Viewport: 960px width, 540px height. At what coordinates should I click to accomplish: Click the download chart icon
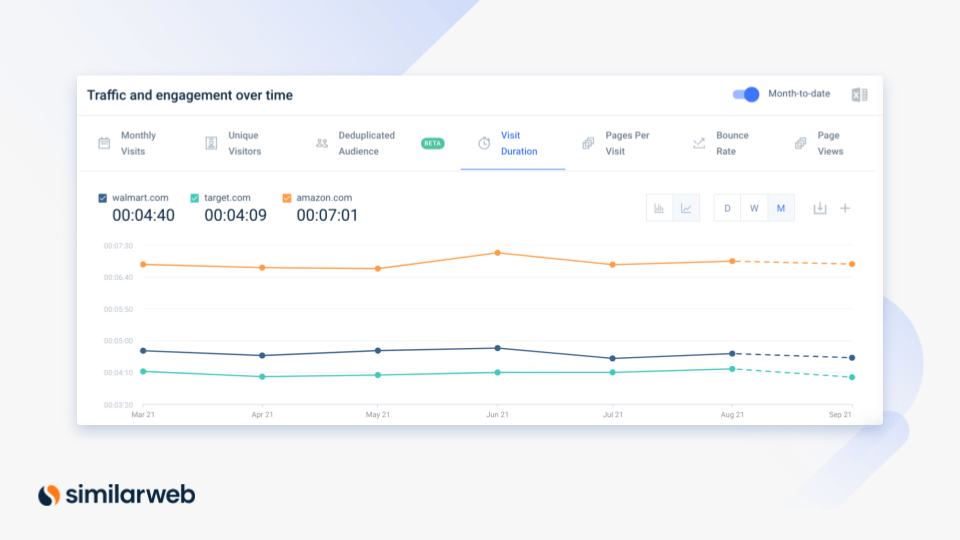[820, 208]
